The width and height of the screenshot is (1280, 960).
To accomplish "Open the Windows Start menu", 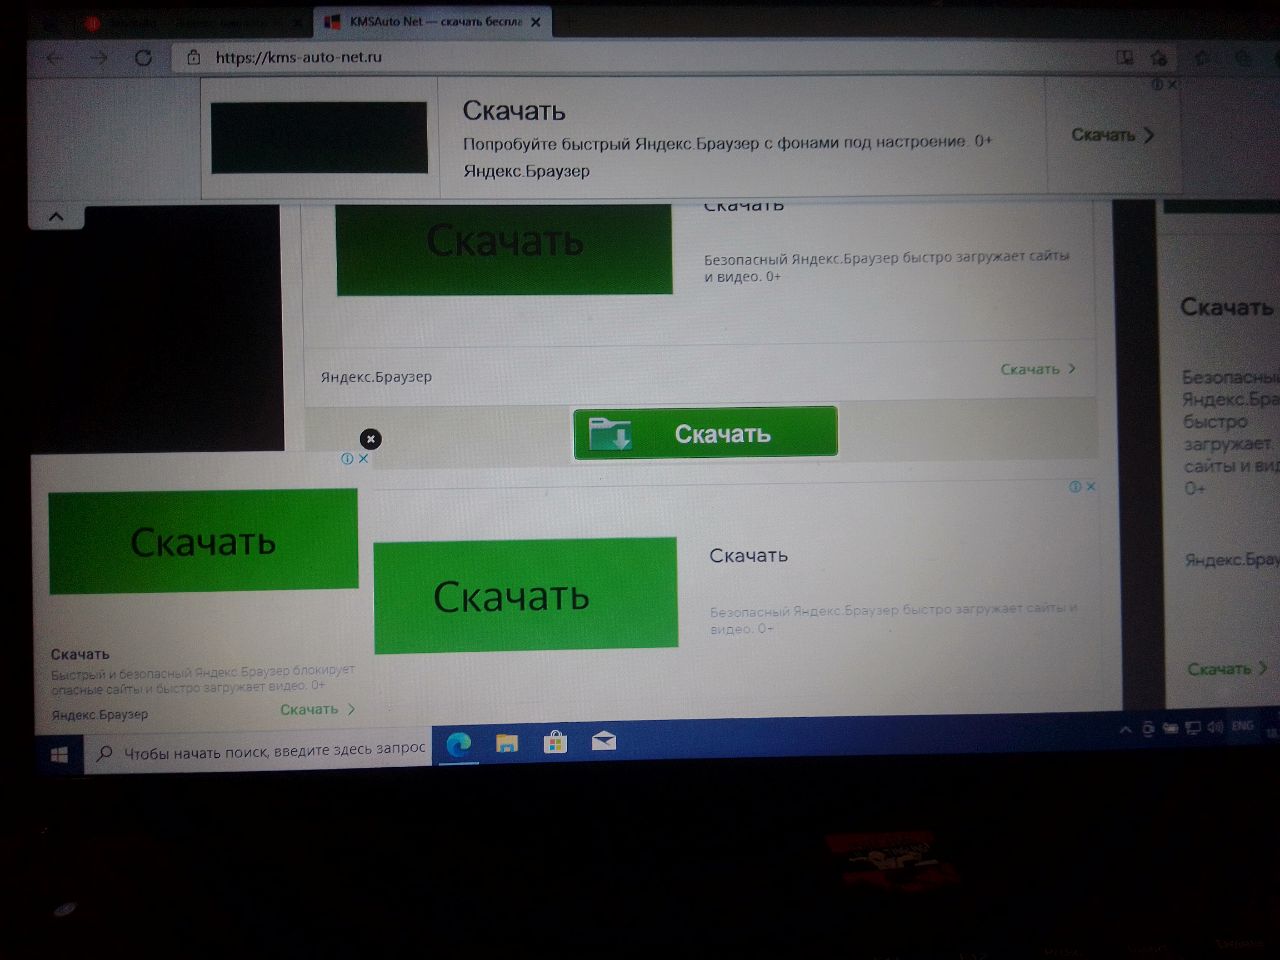I will pos(59,755).
